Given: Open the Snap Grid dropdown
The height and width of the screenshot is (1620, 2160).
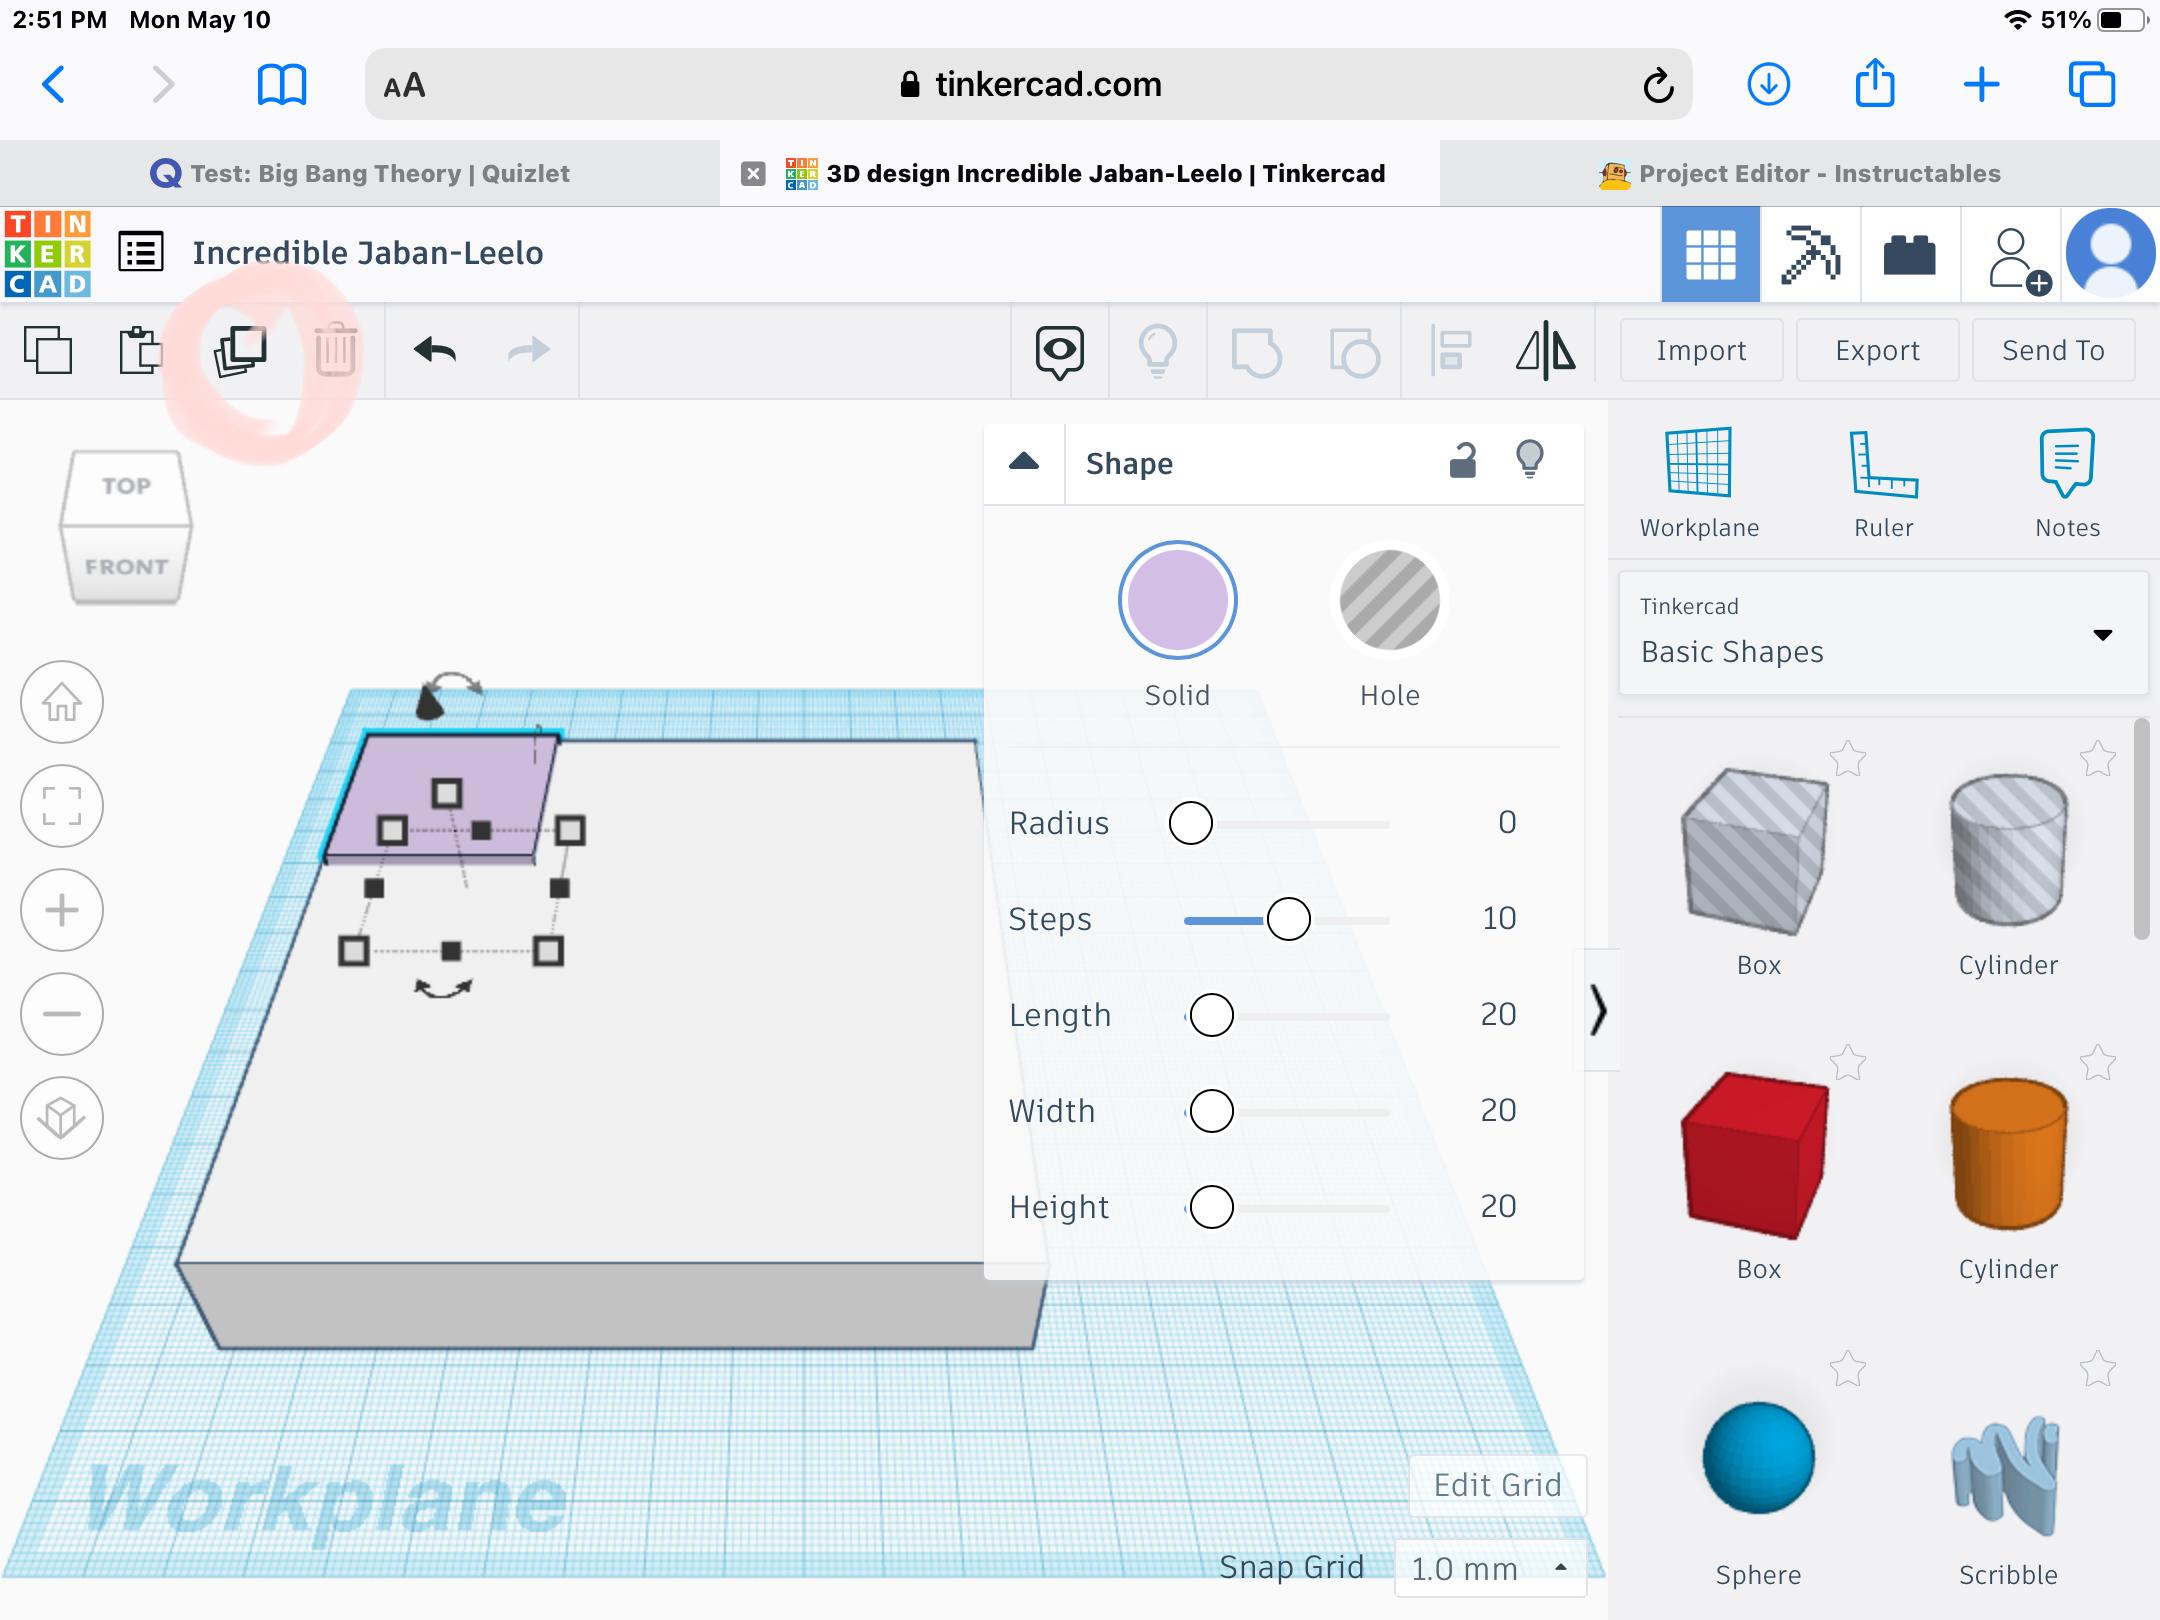Looking at the screenshot, I should [1489, 1568].
